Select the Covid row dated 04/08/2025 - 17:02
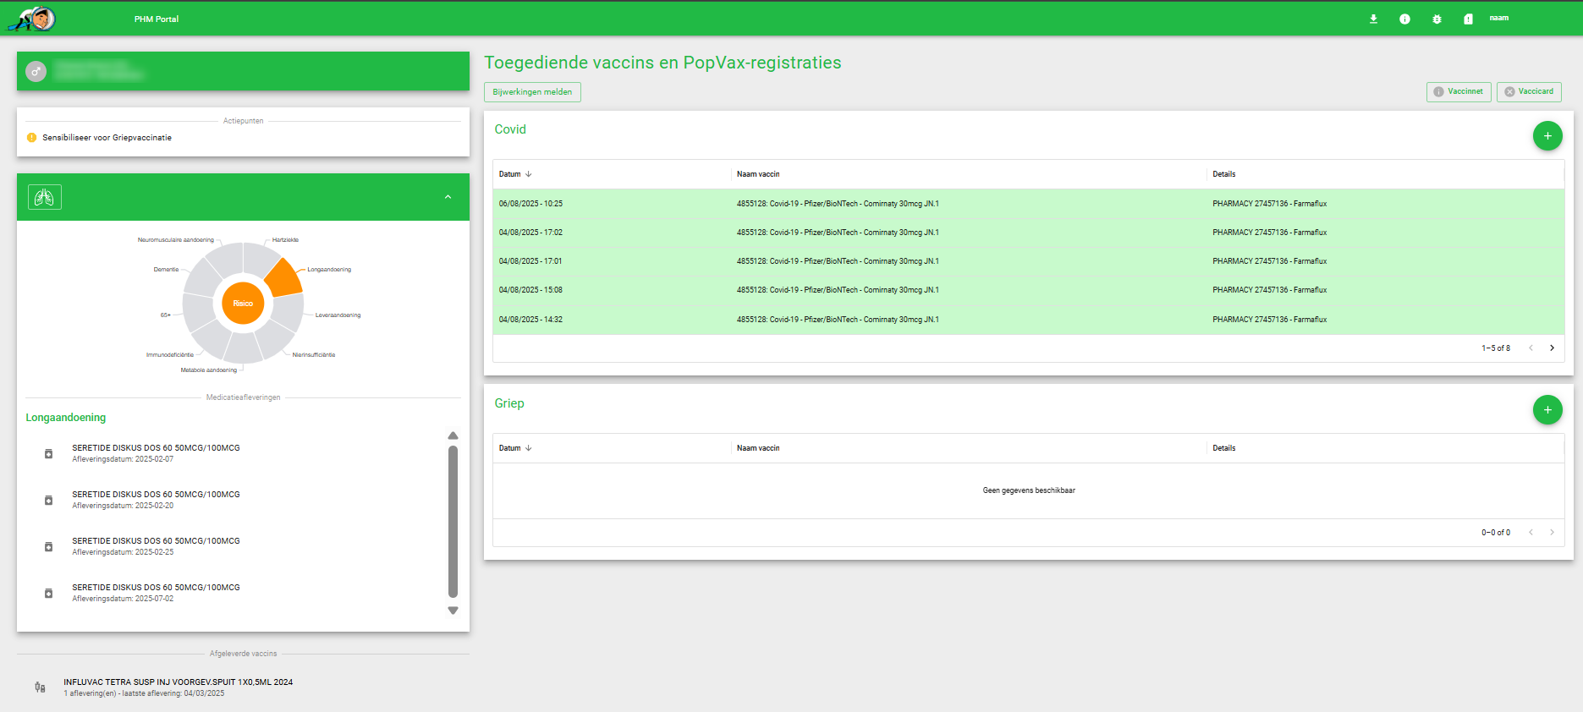The width and height of the screenshot is (1583, 712). tap(1028, 232)
